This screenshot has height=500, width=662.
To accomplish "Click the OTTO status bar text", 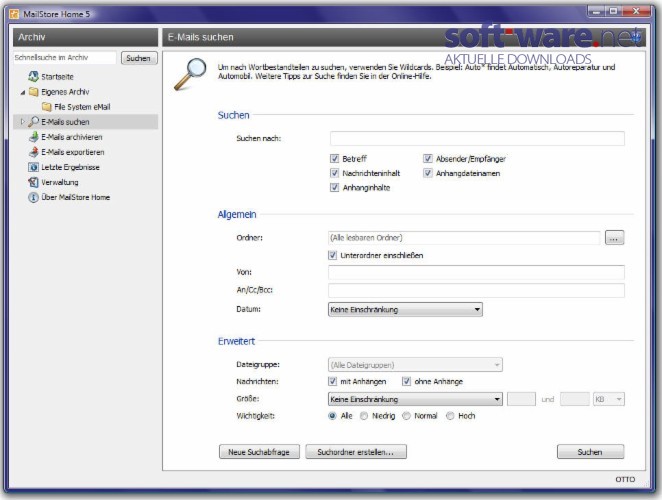I will (x=625, y=479).
